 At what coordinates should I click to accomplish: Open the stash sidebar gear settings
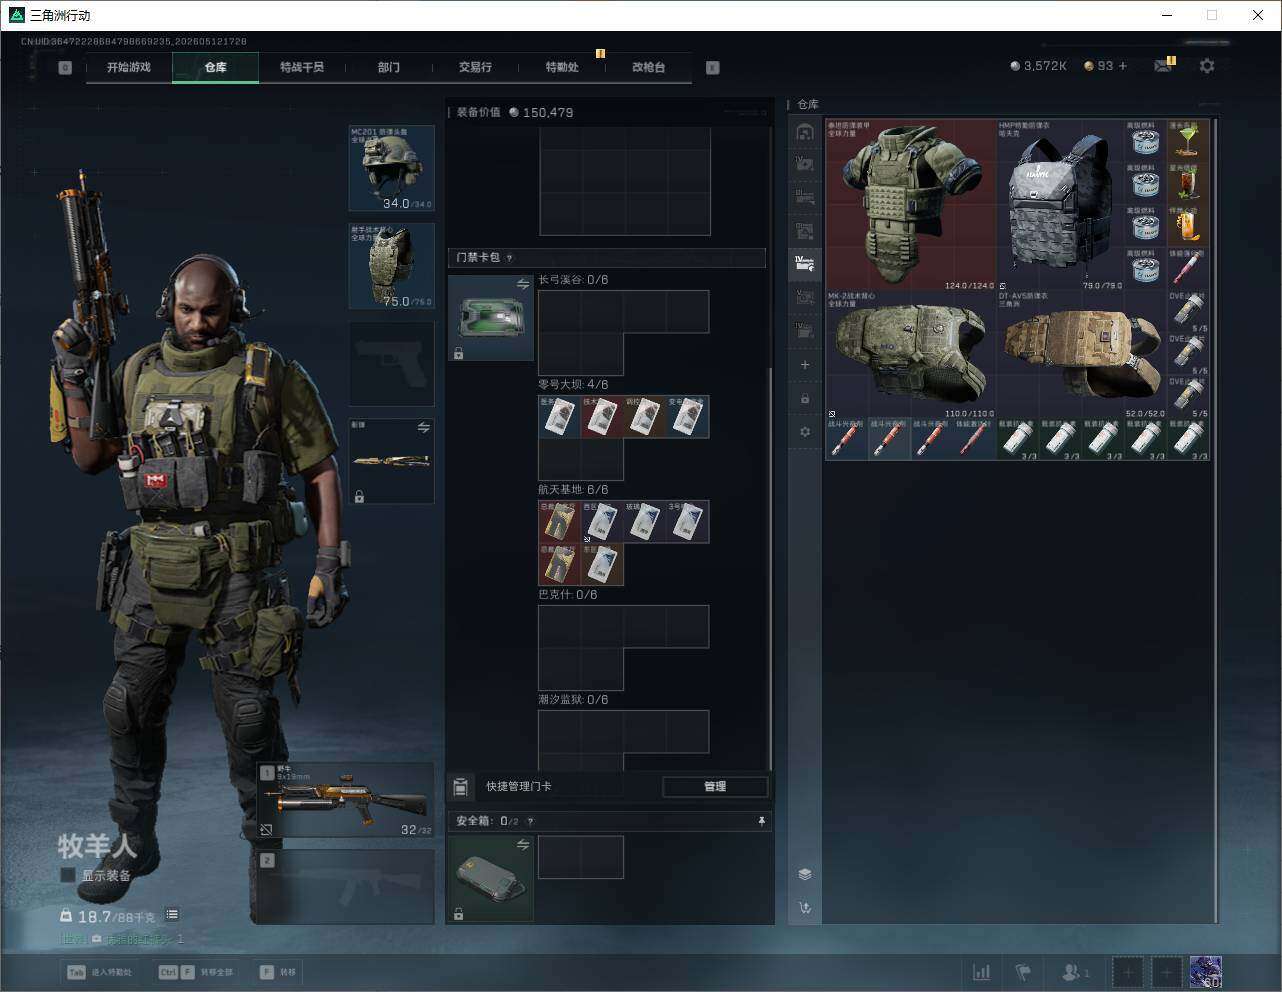click(x=805, y=432)
